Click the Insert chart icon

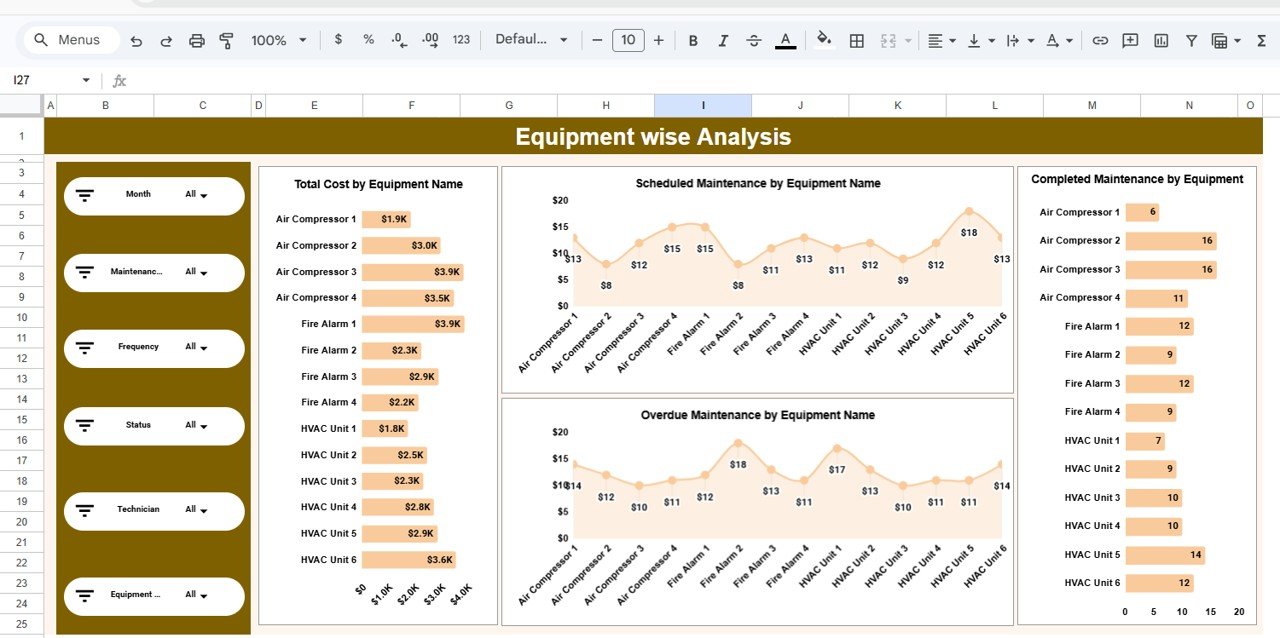[x=1161, y=40]
